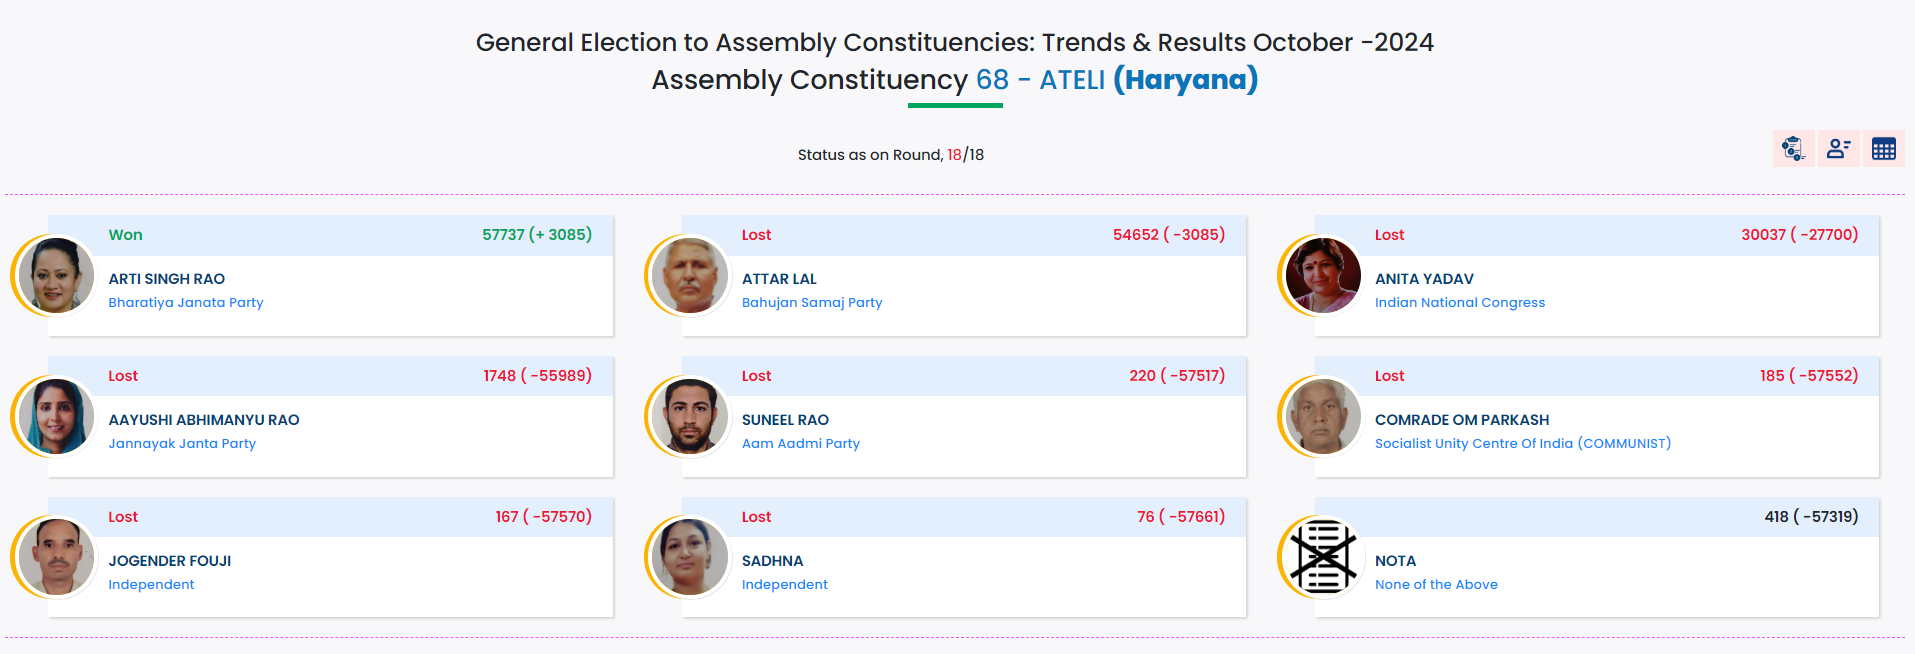
Task: Click the Aam Aadmi Party label
Action: pos(800,444)
